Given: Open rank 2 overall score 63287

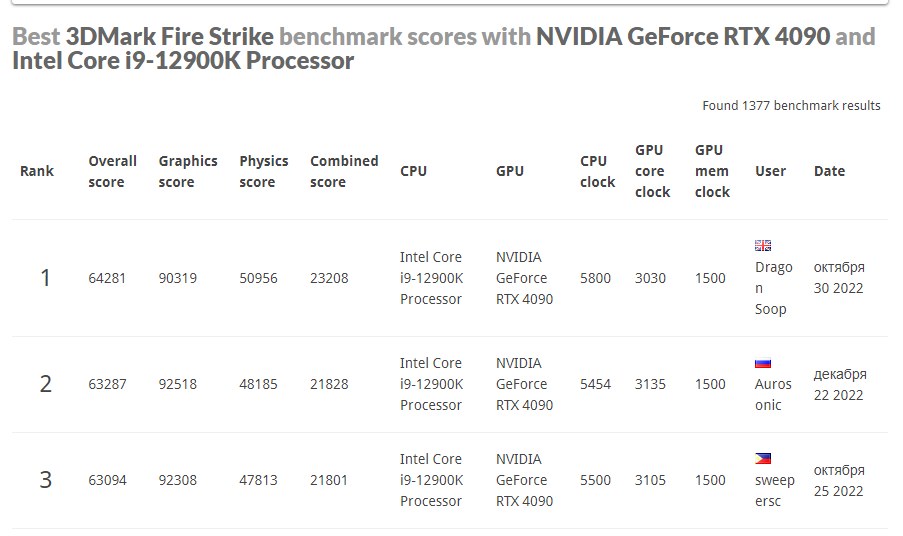Looking at the screenshot, I should 107,384.
